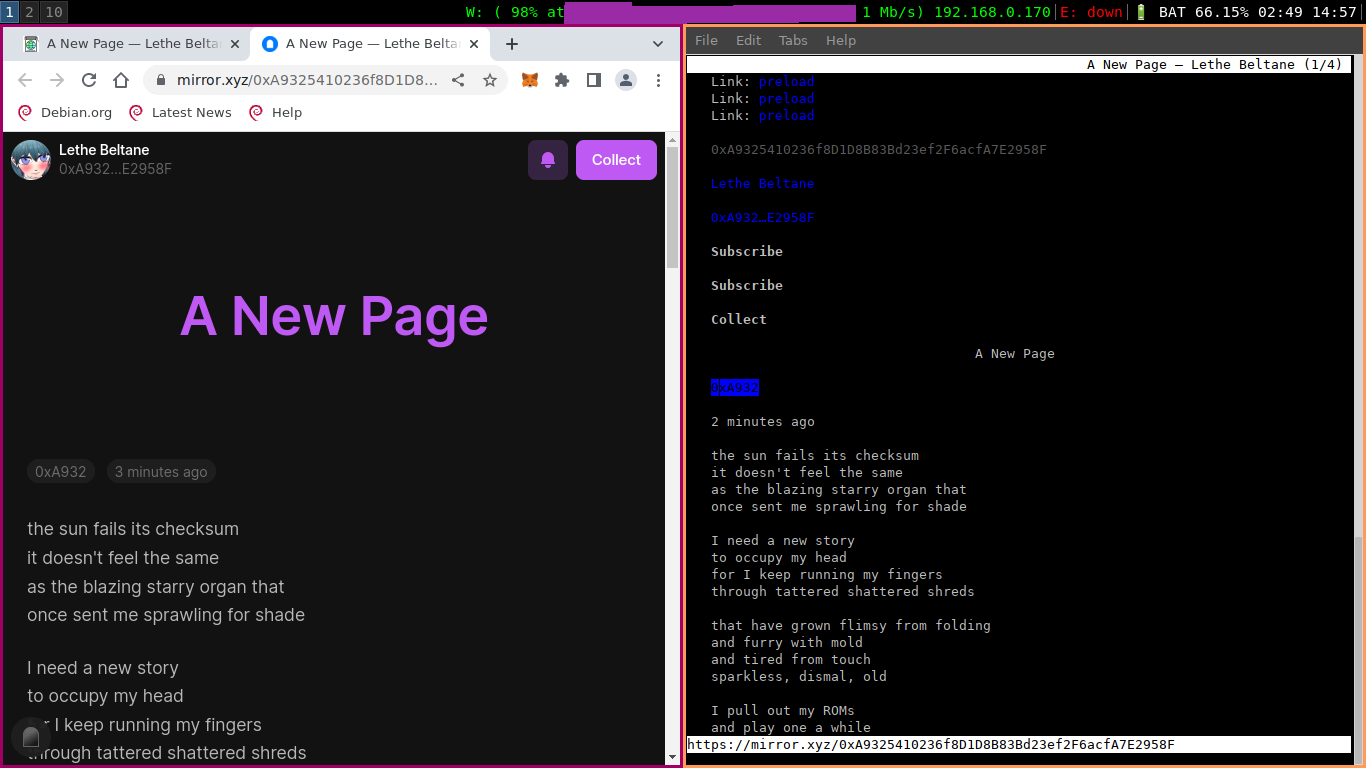This screenshot has height=768, width=1366.
Task: Open Chrome's side panel icon
Action: click(593, 81)
